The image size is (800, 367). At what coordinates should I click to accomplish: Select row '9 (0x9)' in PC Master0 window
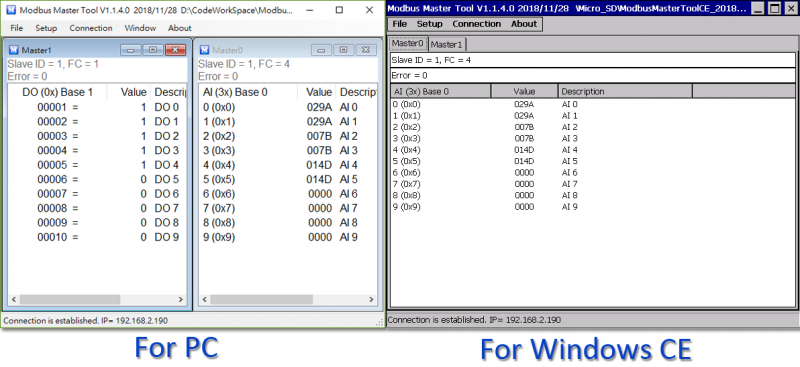288,237
